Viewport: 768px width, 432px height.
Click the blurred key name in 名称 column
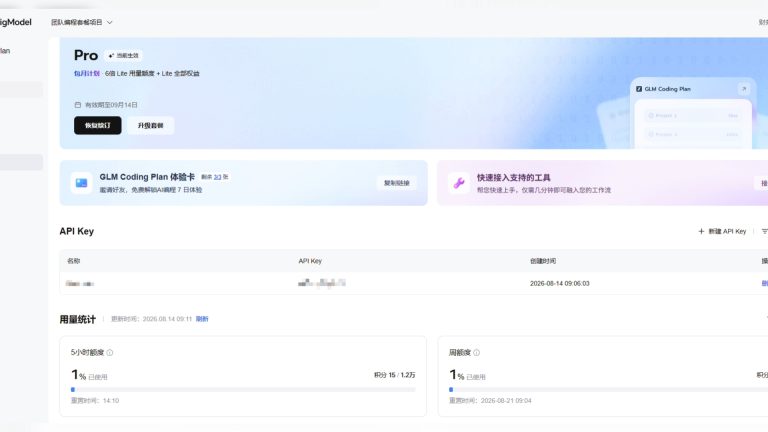point(79,284)
